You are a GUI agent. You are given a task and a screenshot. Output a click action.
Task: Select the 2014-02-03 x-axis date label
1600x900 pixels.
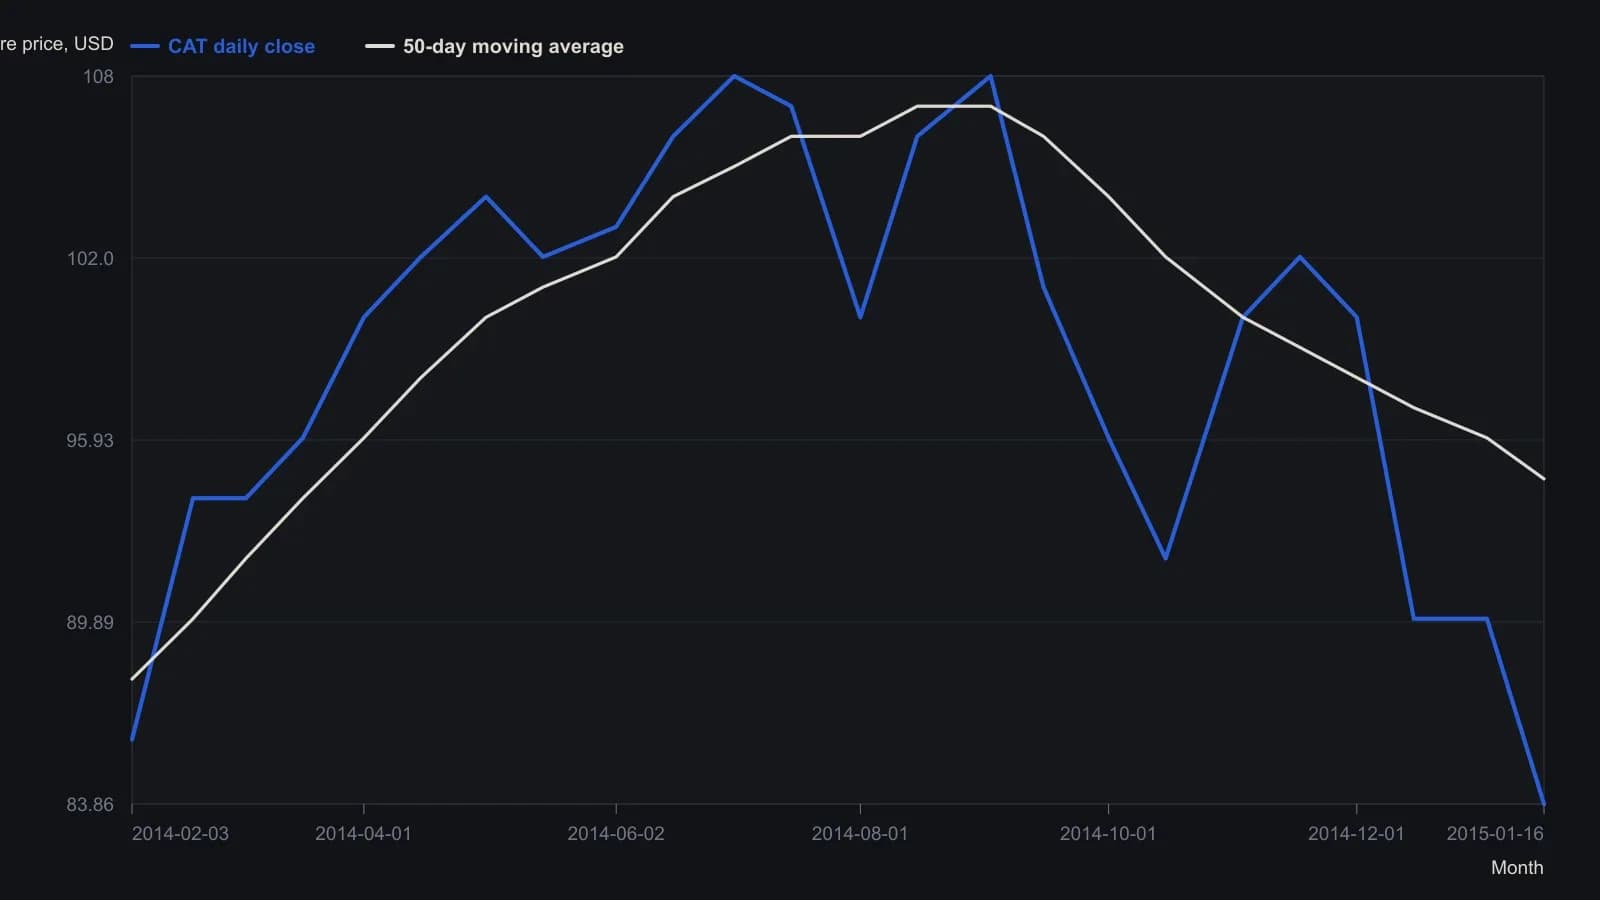[180, 833]
